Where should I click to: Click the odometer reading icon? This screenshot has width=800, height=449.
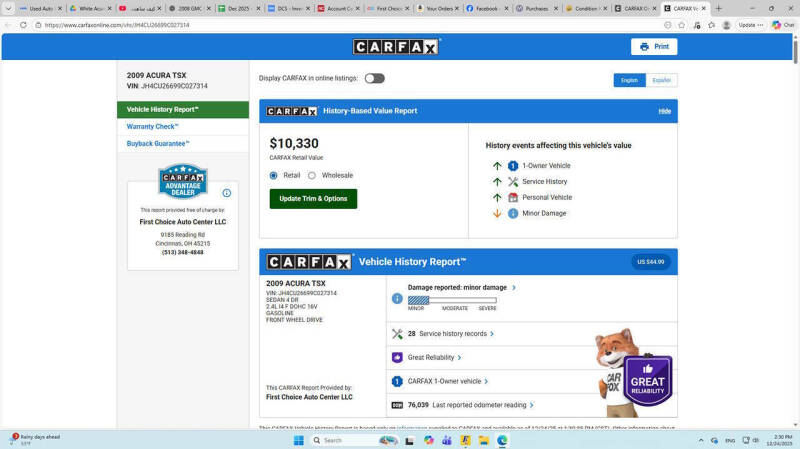click(x=397, y=405)
